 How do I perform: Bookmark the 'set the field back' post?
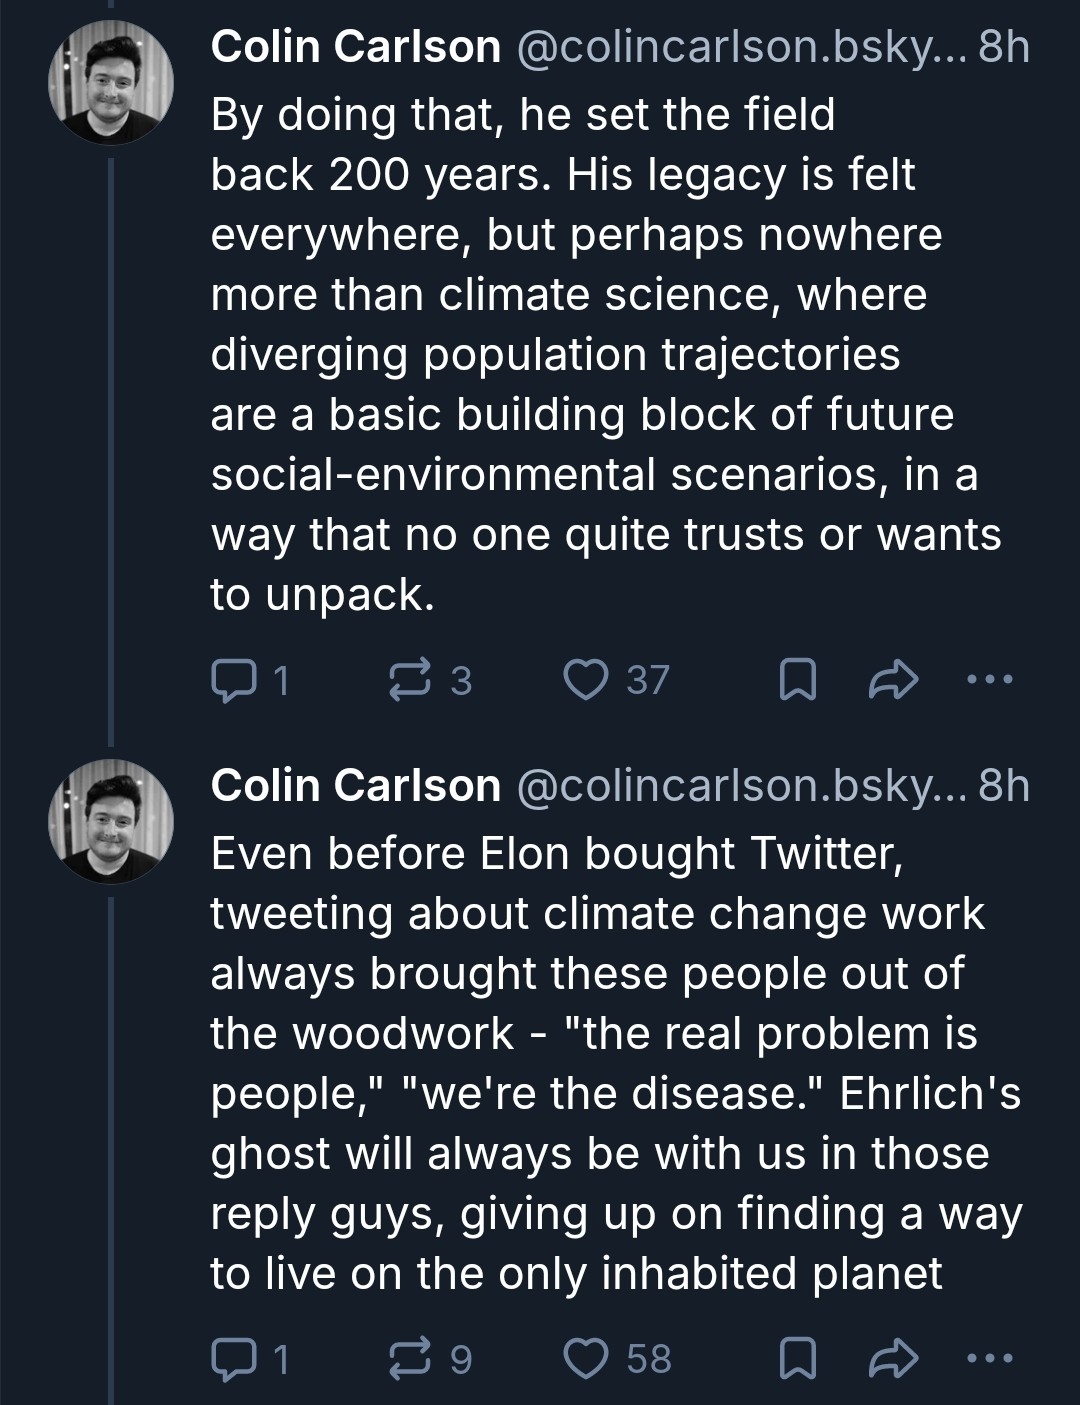point(797,681)
